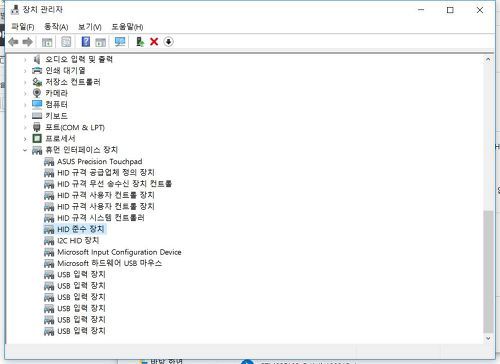Click the chip icon beside 프로세서
Viewport: 500px width, 364px height.
pyautogui.click(x=37, y=138)
